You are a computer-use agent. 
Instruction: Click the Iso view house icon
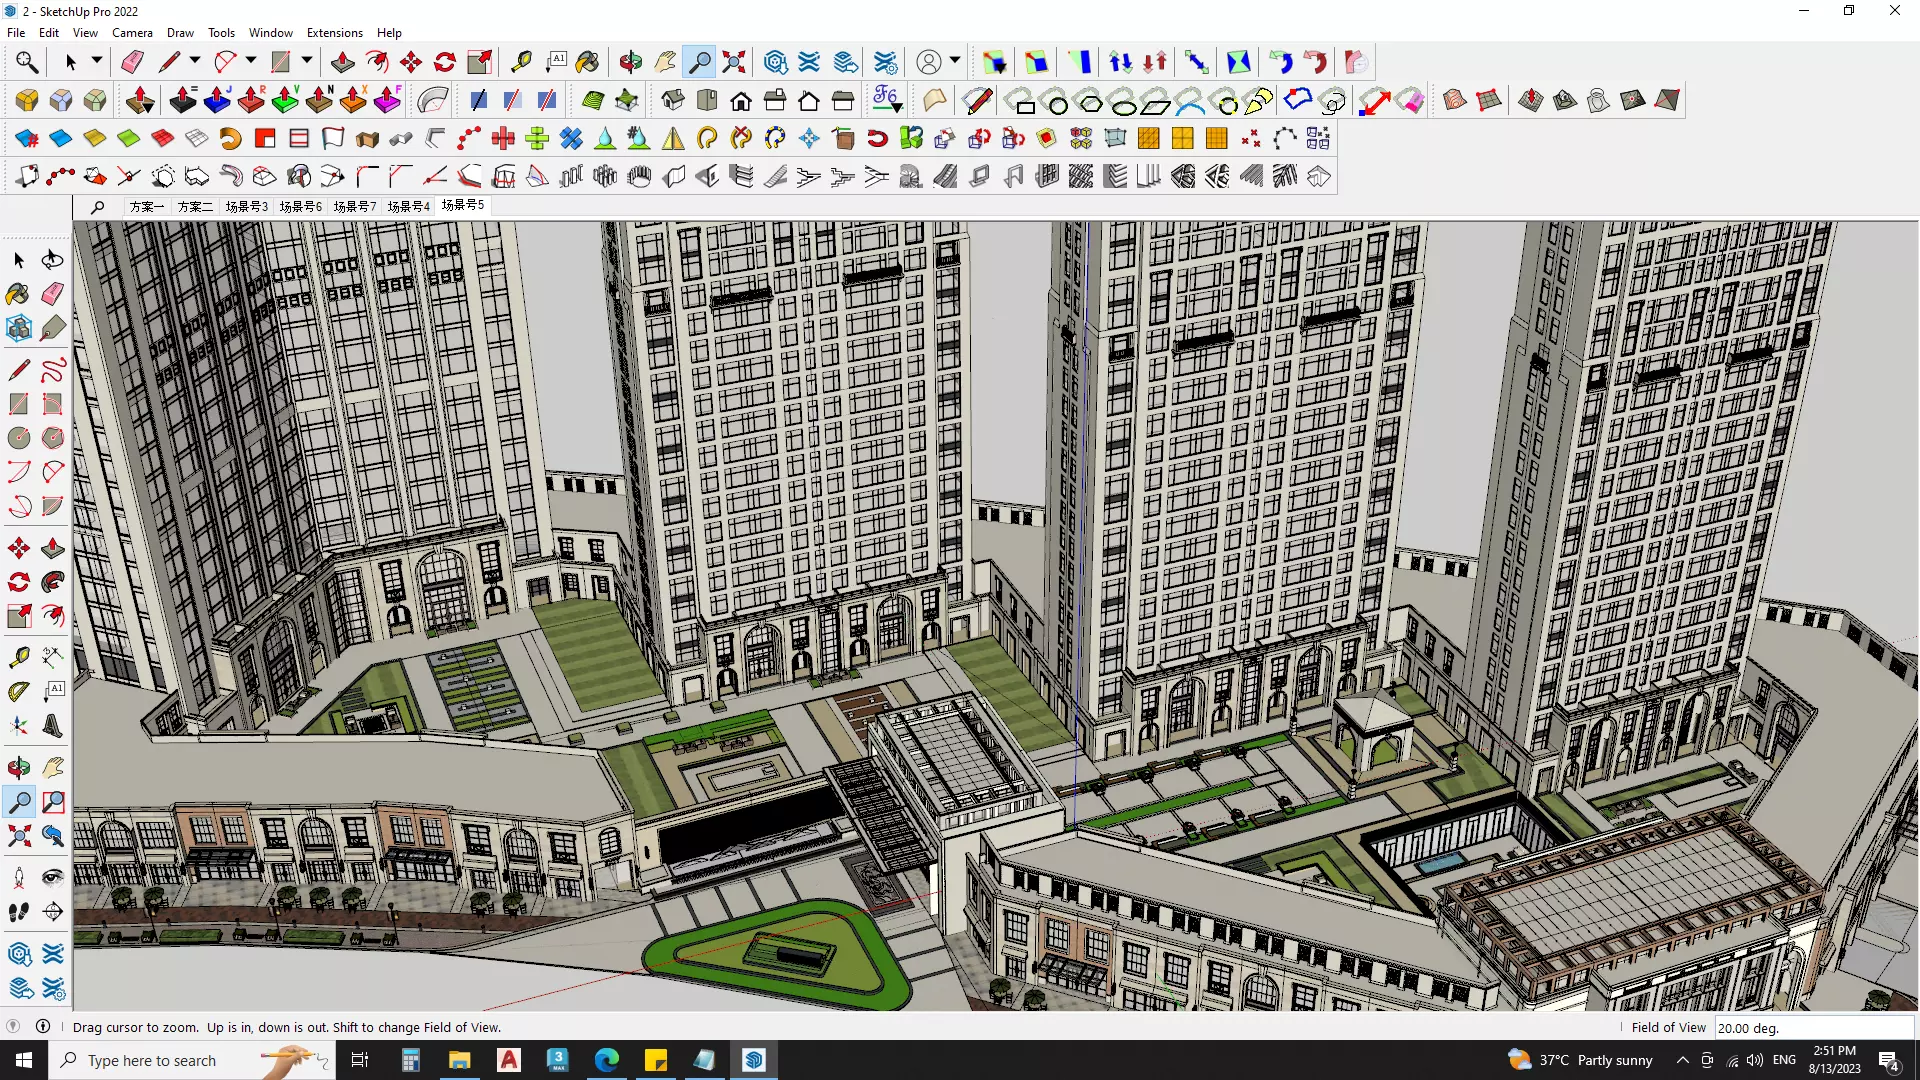tap(673, 100)
